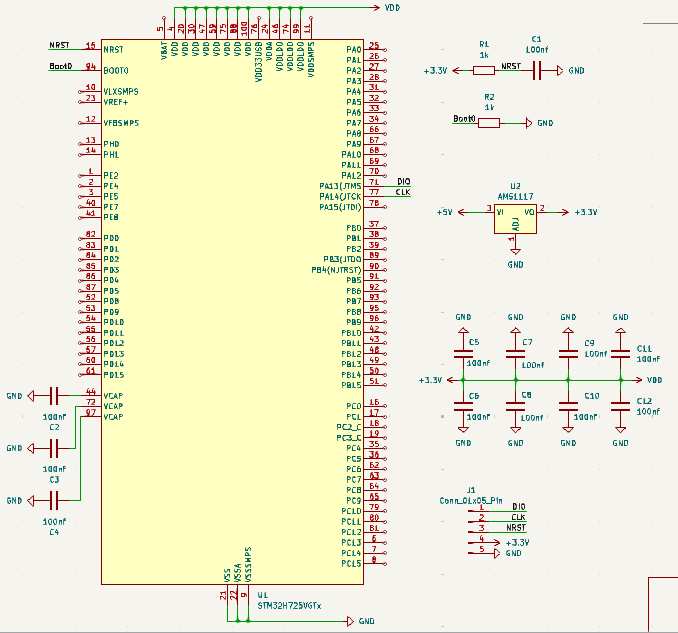Select the Boot0 label left of R2
The image size is (678, 633).
coord(464,118)
